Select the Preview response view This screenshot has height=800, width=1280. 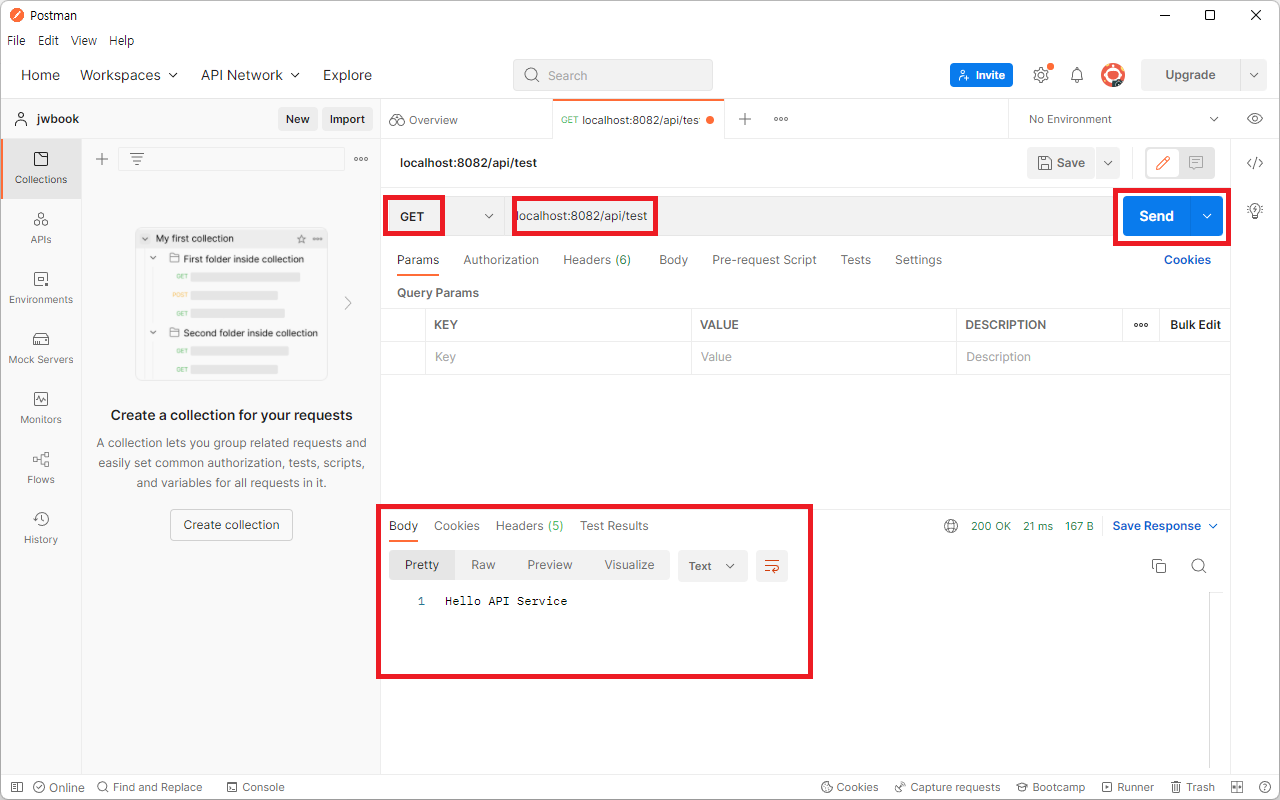(550, 565)
